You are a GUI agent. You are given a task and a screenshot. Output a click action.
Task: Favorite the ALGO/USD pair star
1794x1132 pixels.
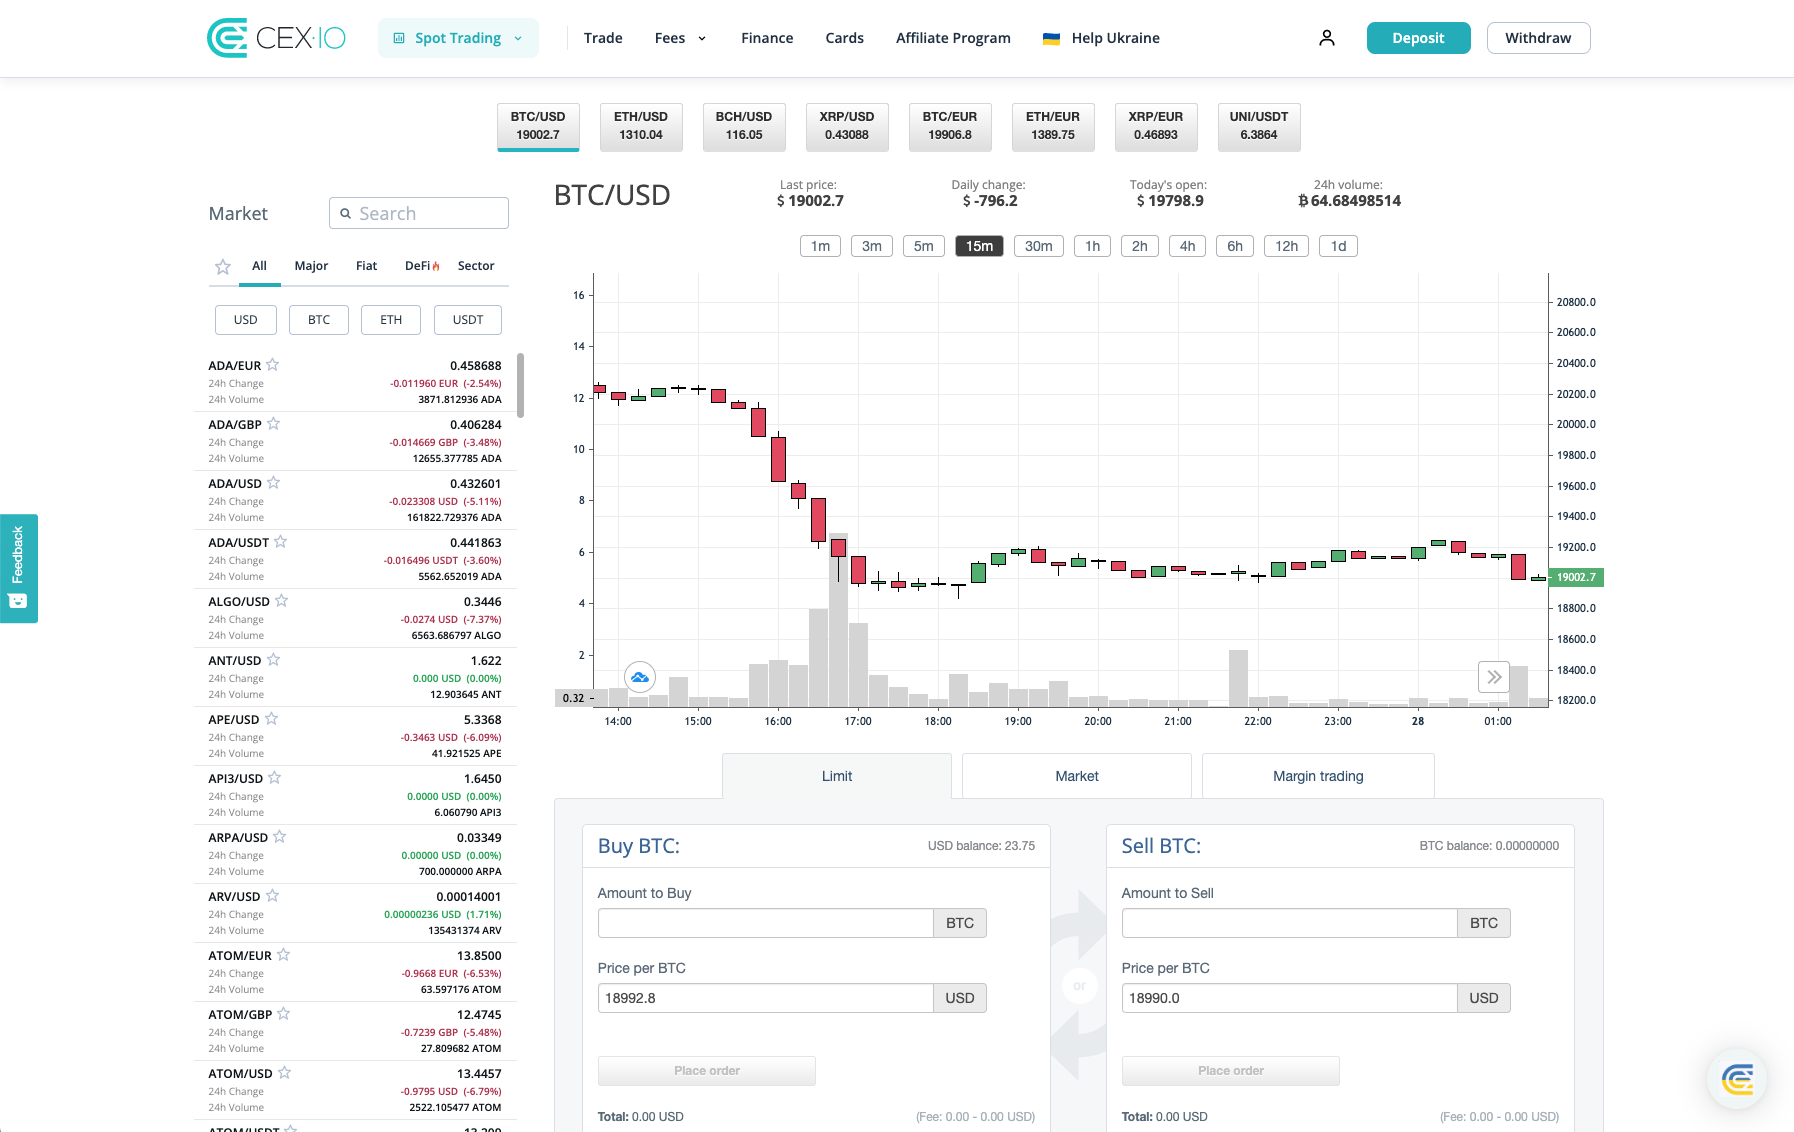[x=282, y=601]
